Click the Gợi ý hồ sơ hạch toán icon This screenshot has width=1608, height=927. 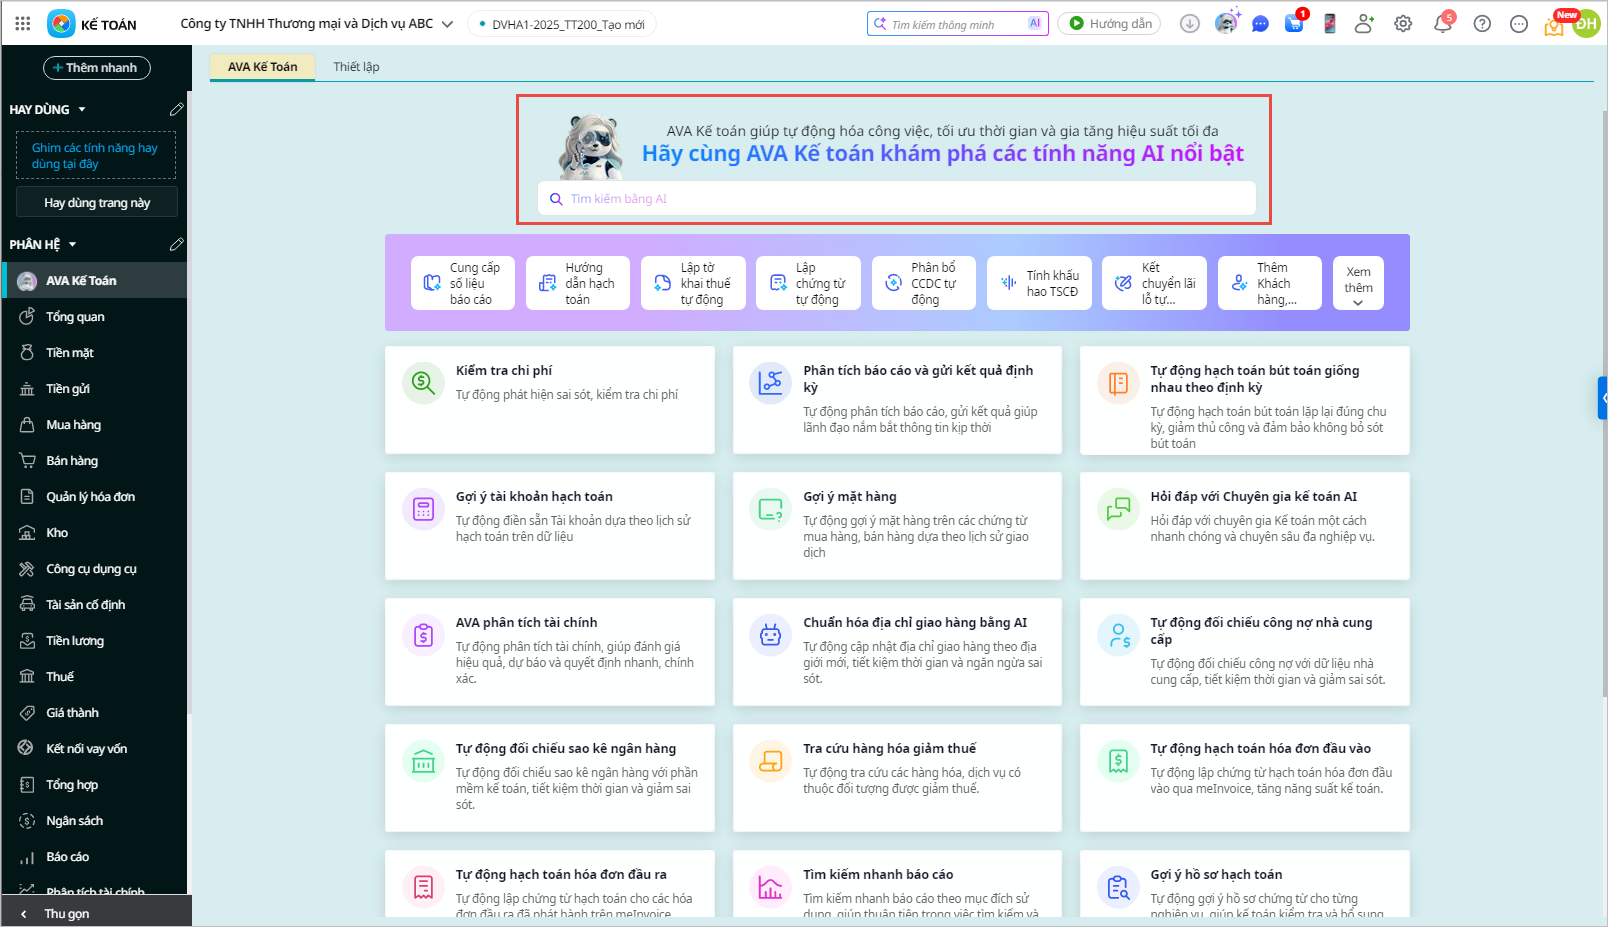1118,886
